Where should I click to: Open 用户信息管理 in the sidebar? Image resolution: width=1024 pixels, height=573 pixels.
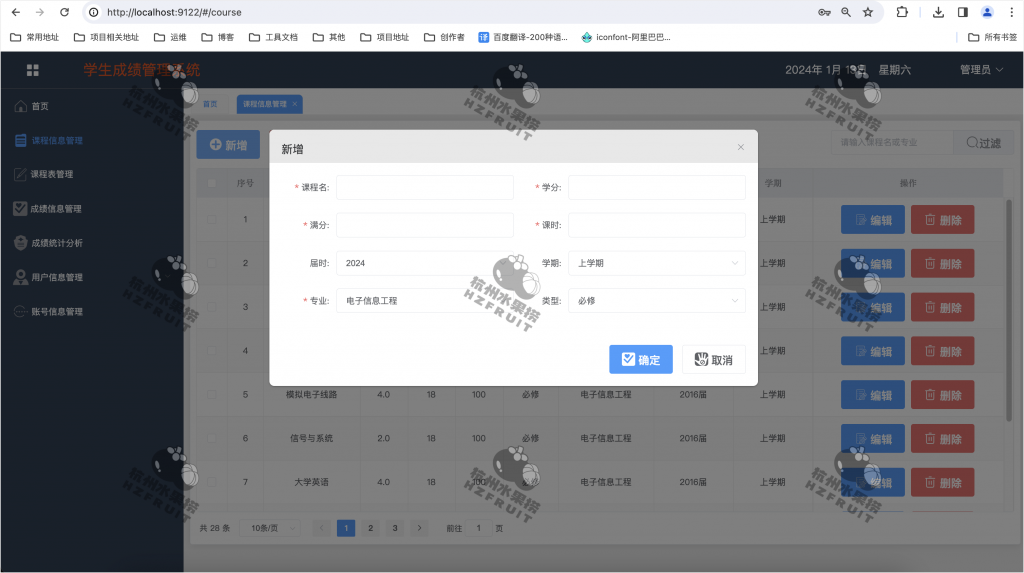(57, 277)
